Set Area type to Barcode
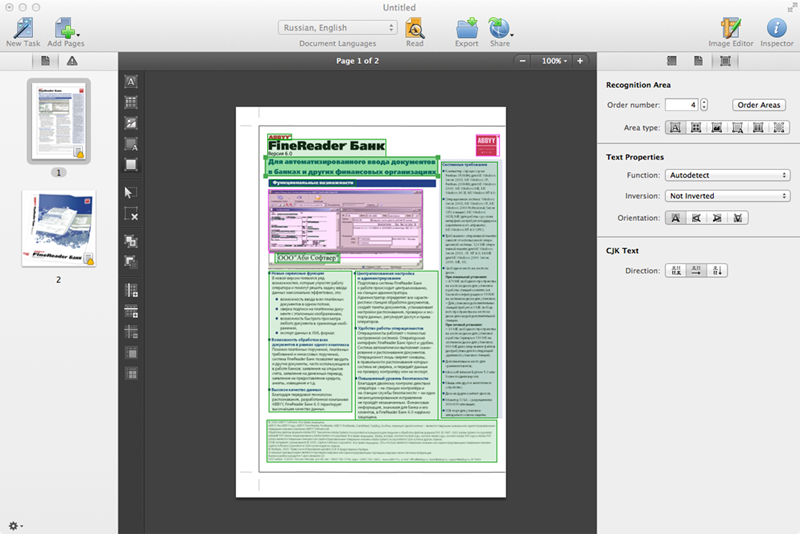This screenshot has height=534, width=800. [x=758, y=128]
